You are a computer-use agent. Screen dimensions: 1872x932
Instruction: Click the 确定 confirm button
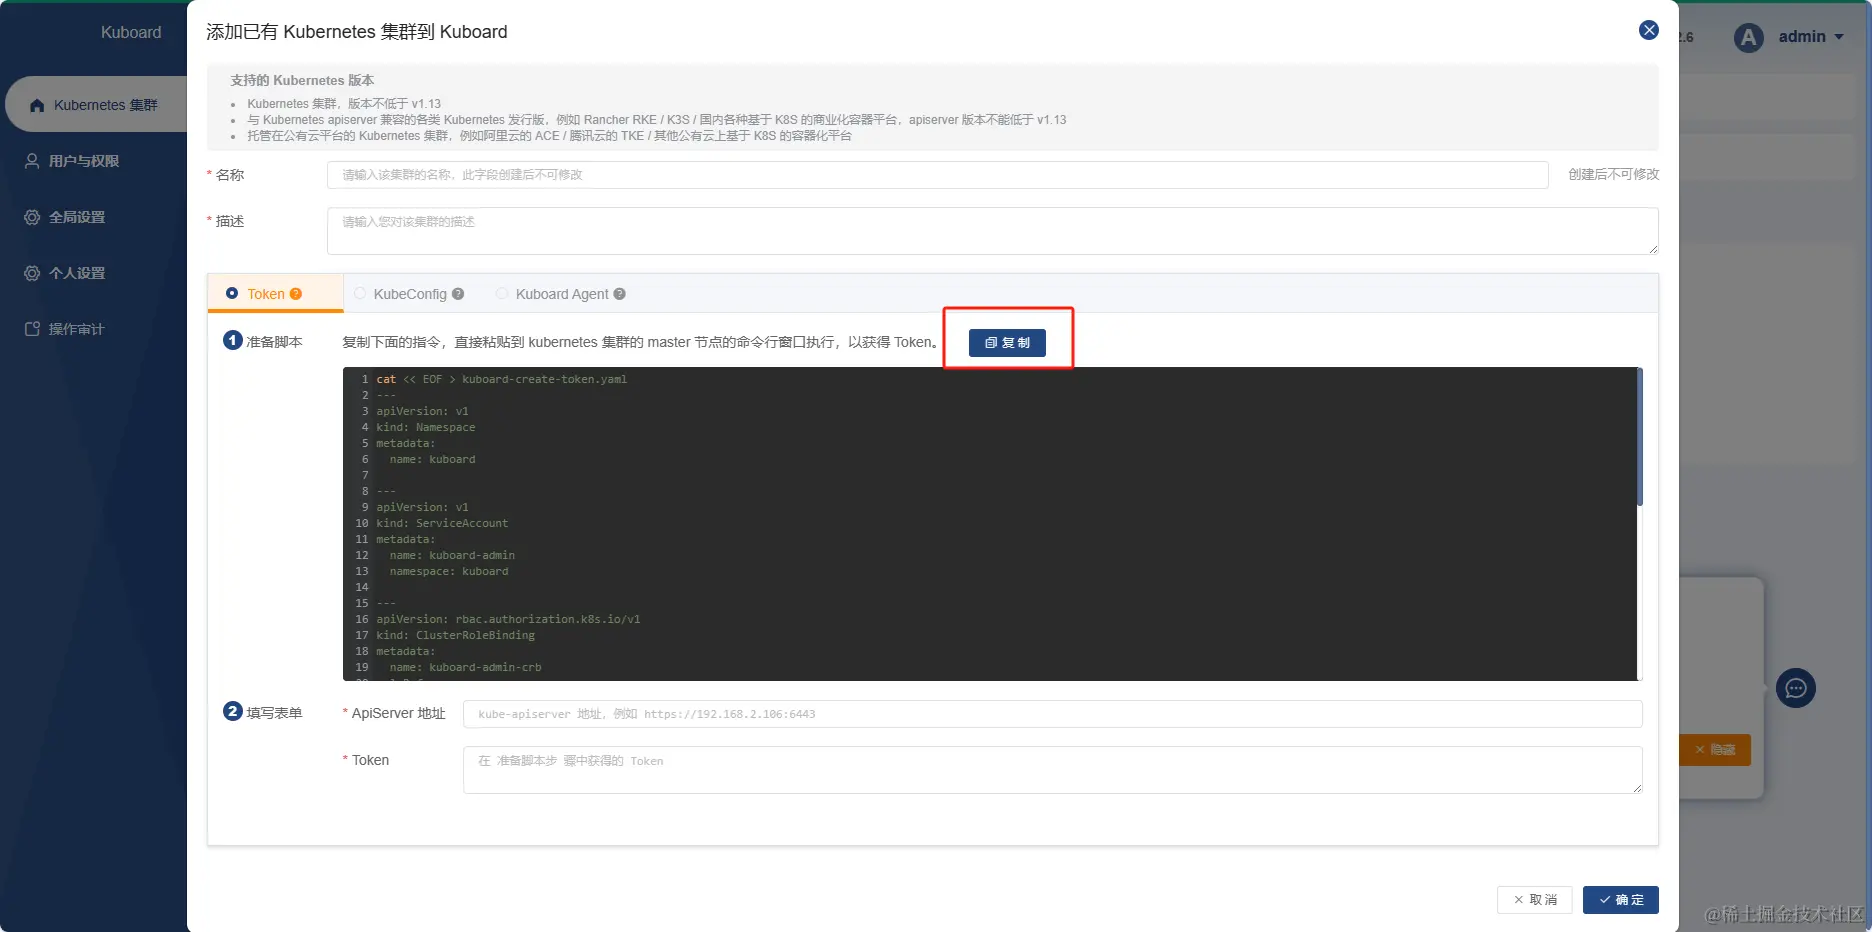[x=1621, y=900]
